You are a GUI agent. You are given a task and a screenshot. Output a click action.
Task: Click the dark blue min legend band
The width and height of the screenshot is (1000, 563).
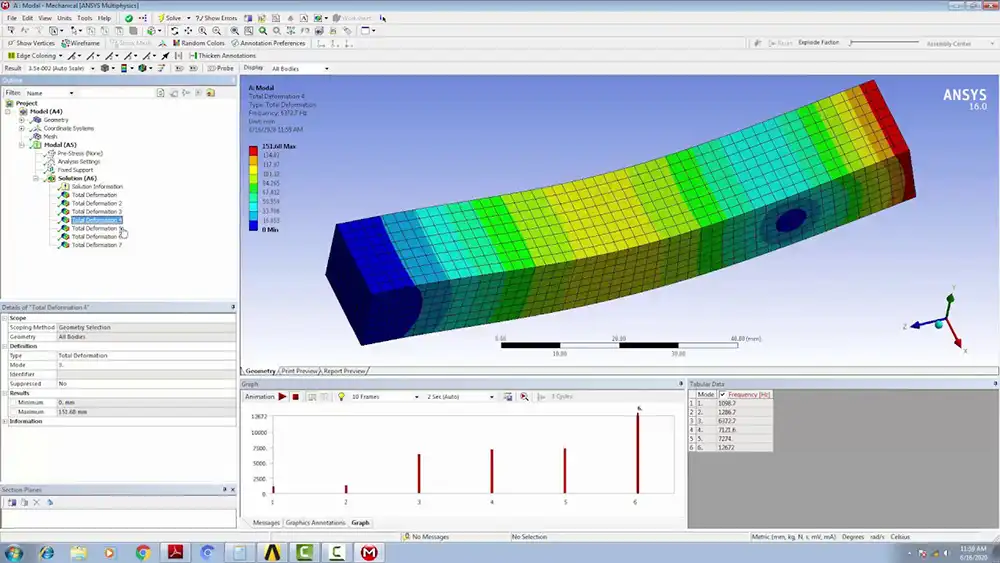253,225
